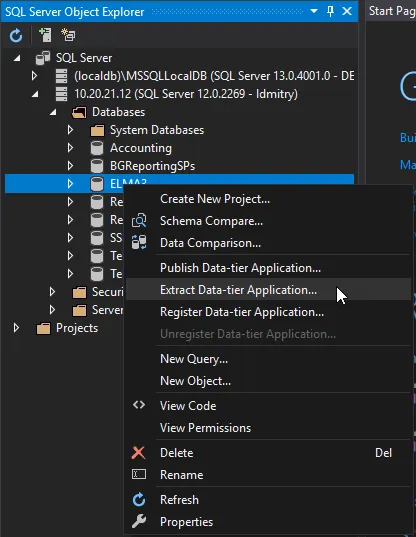Screen dimensions: 416x537
Task: Collapse the SQL Server root node
Action: pos(17,58)
